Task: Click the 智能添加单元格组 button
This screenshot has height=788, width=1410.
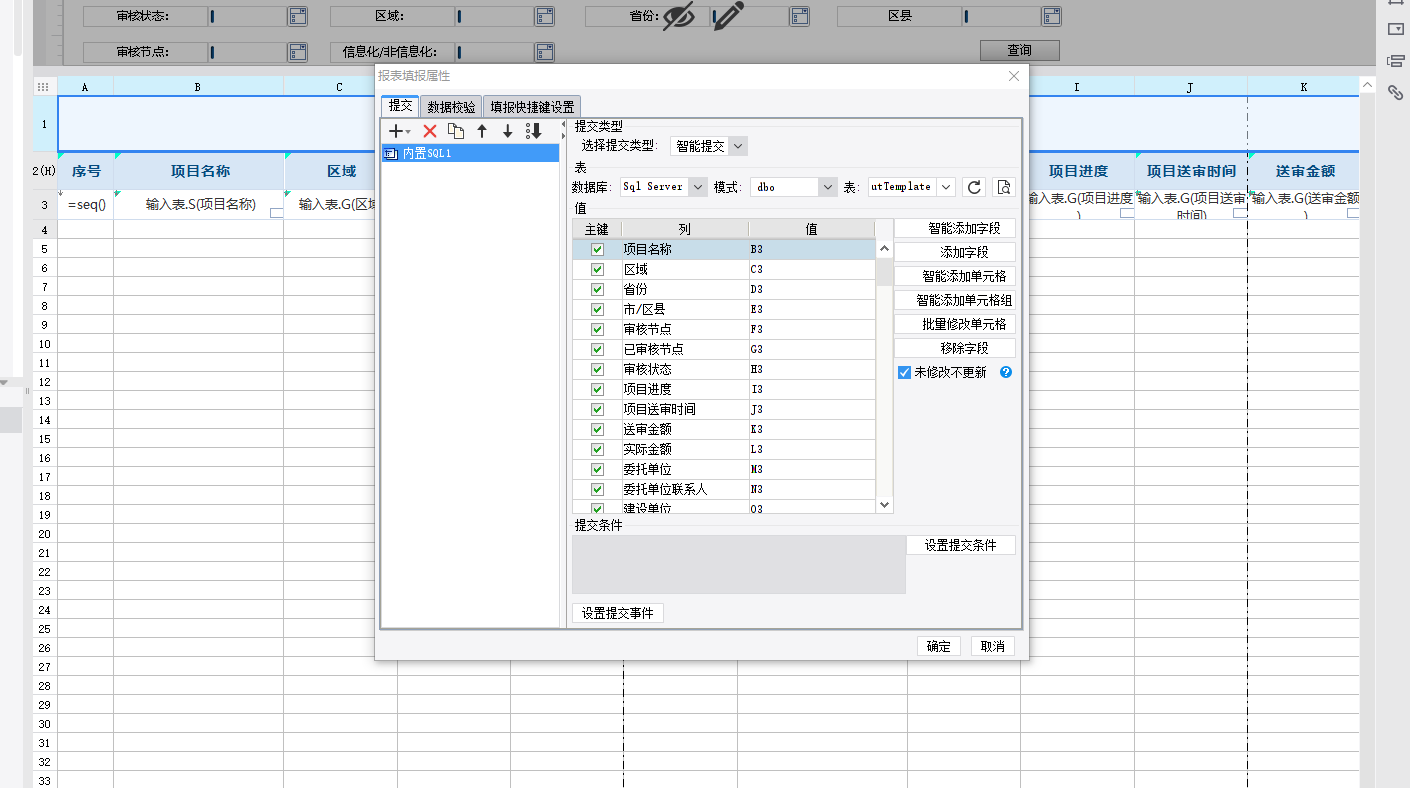Action: 955,300
